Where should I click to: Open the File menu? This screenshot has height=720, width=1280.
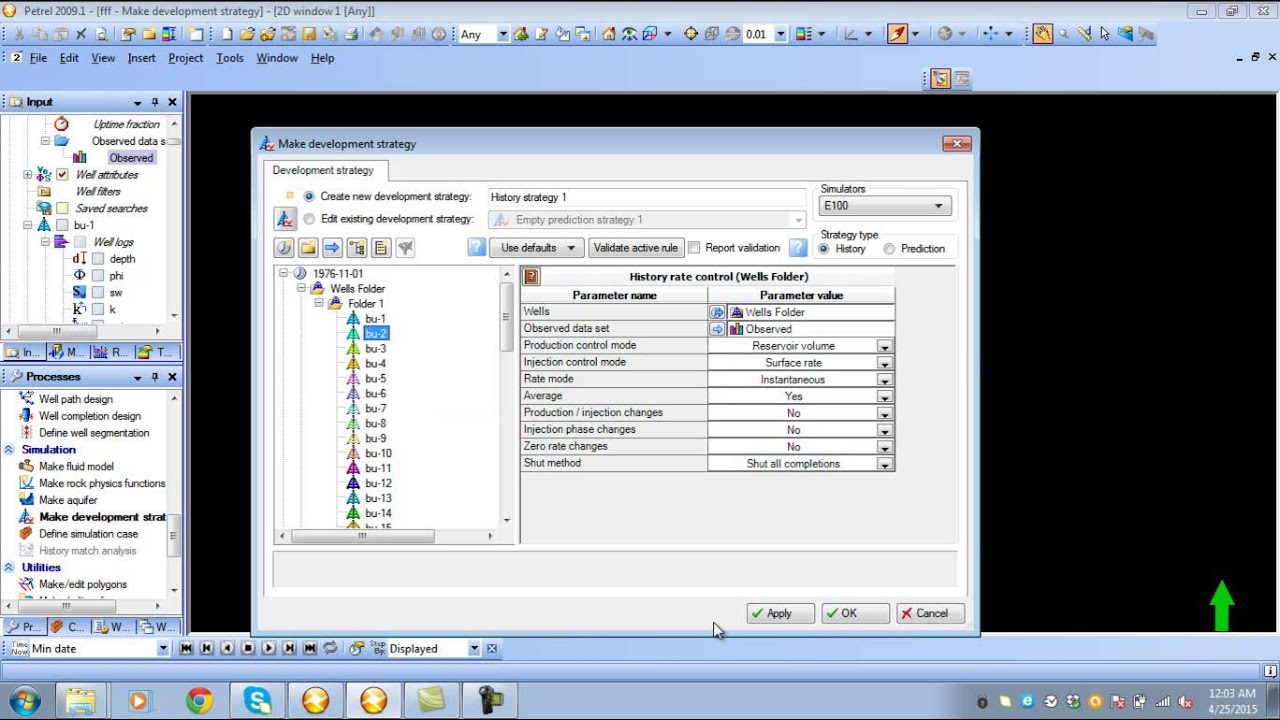coord(38,58)
